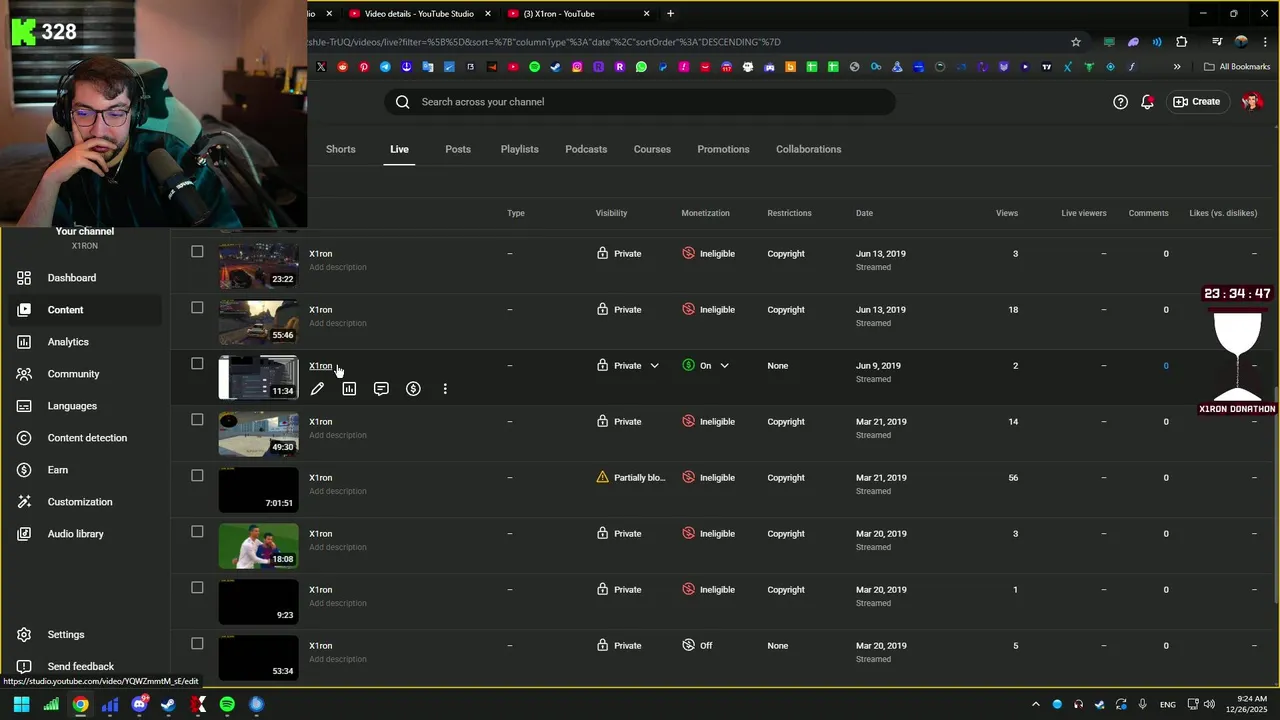This screenshot has width=1280, height=720.
Task: Tick the 18:08 video checkbox
Action: (x=197, y=532)
